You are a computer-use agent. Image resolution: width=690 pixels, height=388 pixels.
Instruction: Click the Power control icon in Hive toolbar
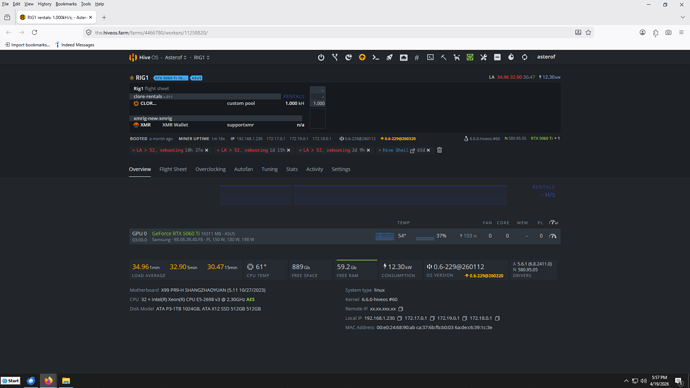(x=321, y=57)
